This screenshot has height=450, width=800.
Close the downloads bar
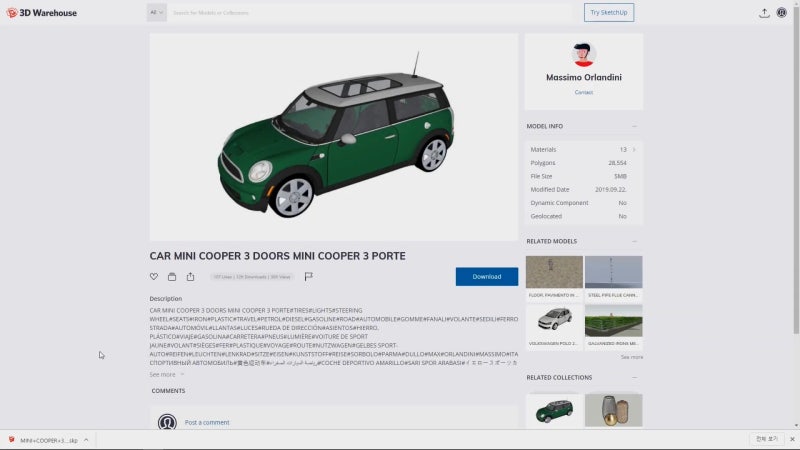point(792,439)
